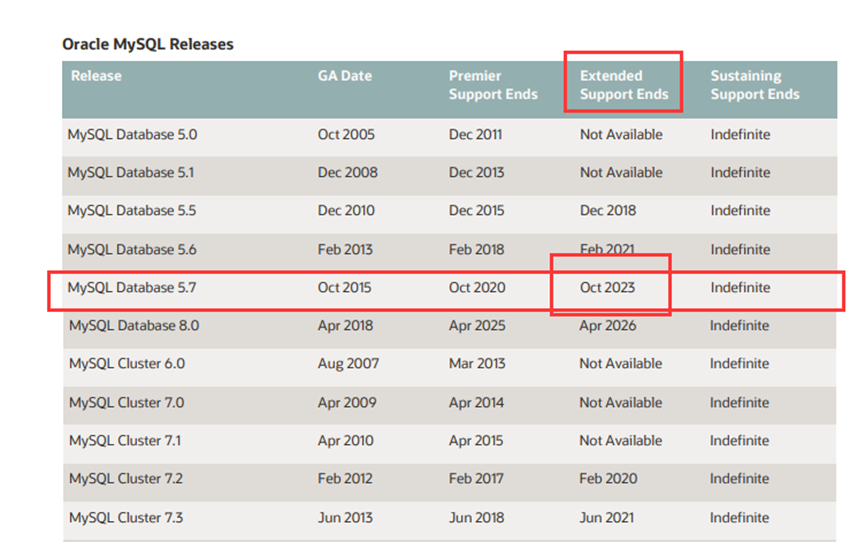The width and height of the screenshot is (865, 542).
Task: Click the 'MySQL Database 8.0' release cell
Action: [134, 326]
